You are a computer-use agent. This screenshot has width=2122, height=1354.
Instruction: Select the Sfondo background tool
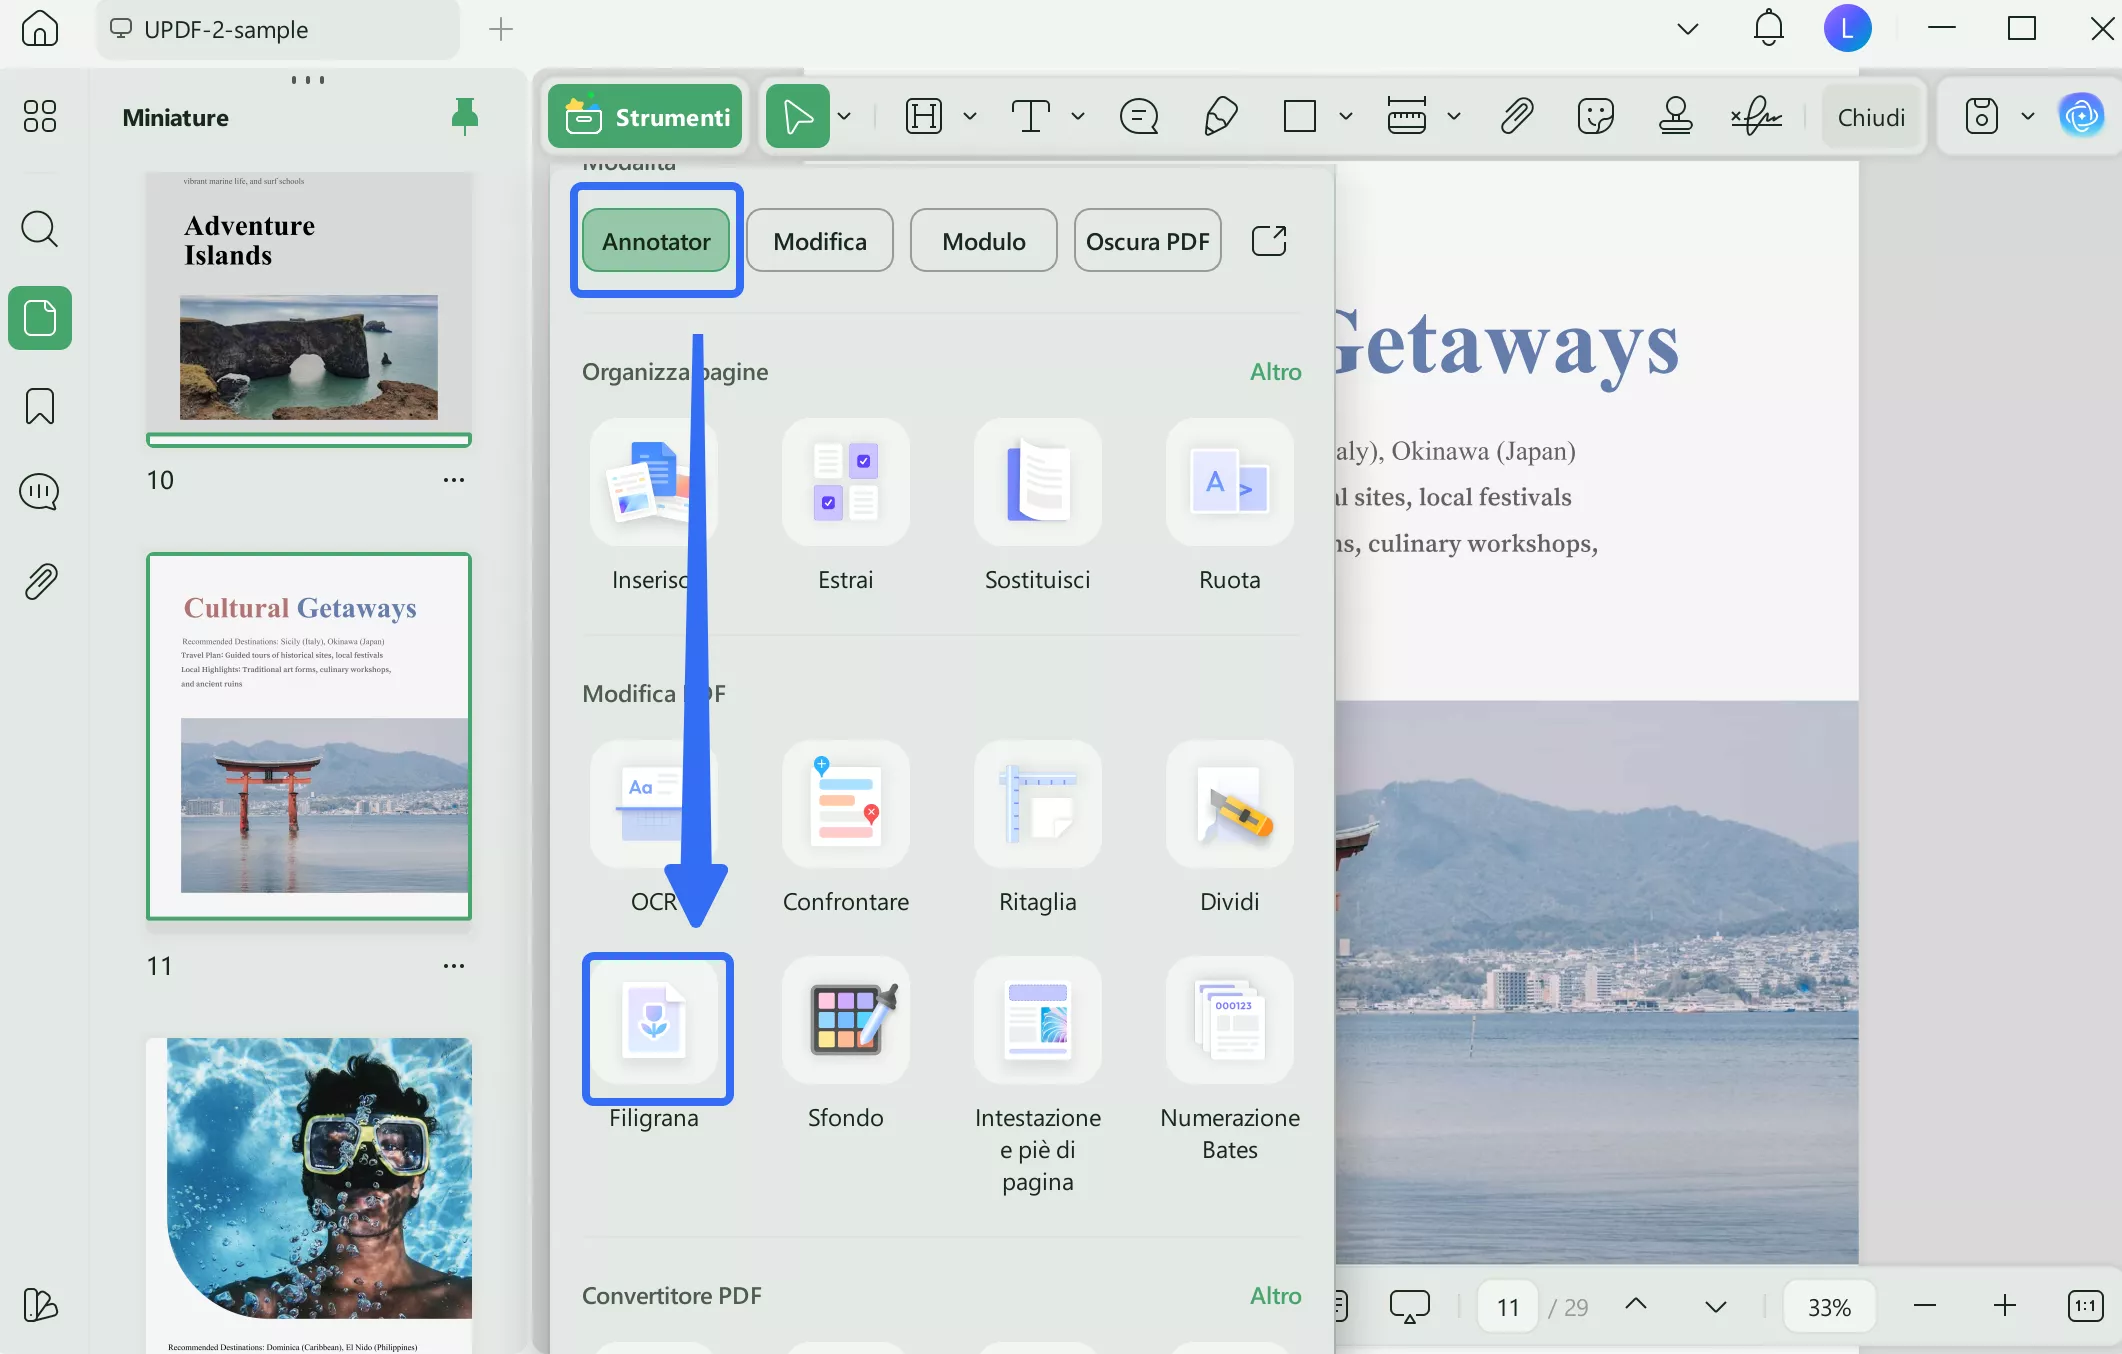click(x=845, y=1022)
